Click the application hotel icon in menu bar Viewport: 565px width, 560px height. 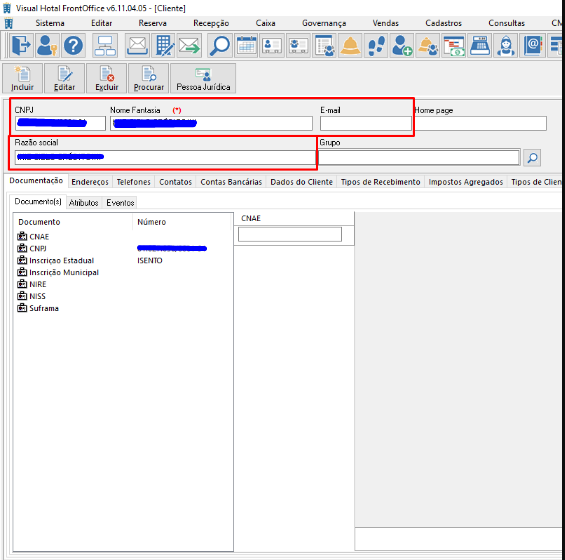point(9,23)
